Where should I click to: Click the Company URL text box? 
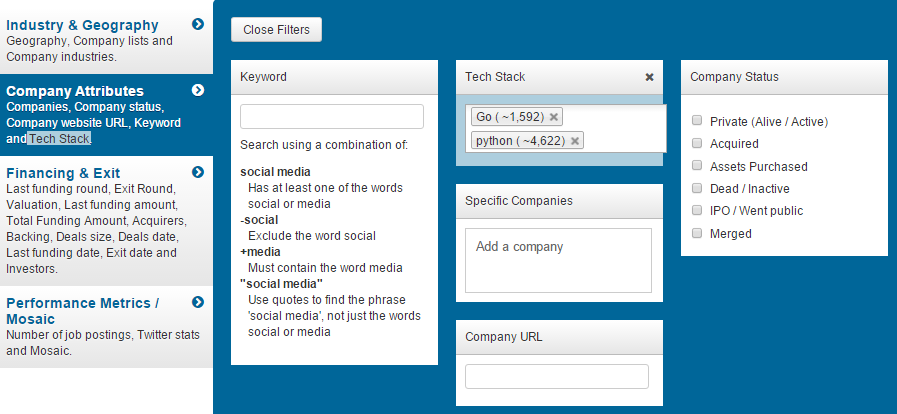(x=557, y=376)
